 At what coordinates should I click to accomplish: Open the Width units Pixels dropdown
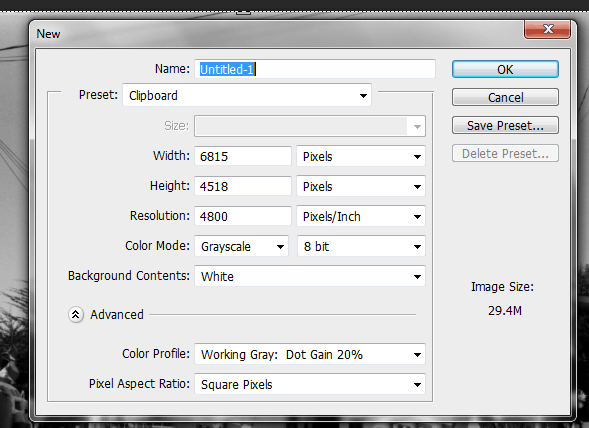click(361, 156)
